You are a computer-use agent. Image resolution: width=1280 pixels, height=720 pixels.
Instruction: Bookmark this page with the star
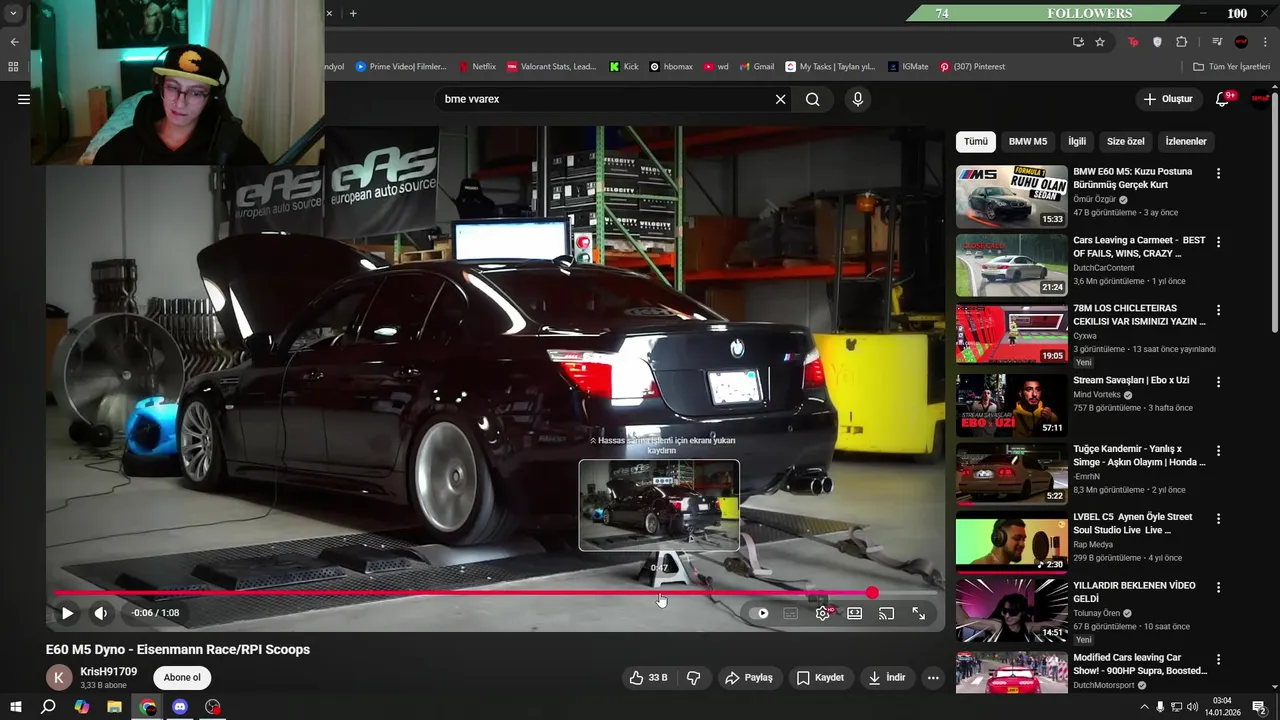[1100, 42]
